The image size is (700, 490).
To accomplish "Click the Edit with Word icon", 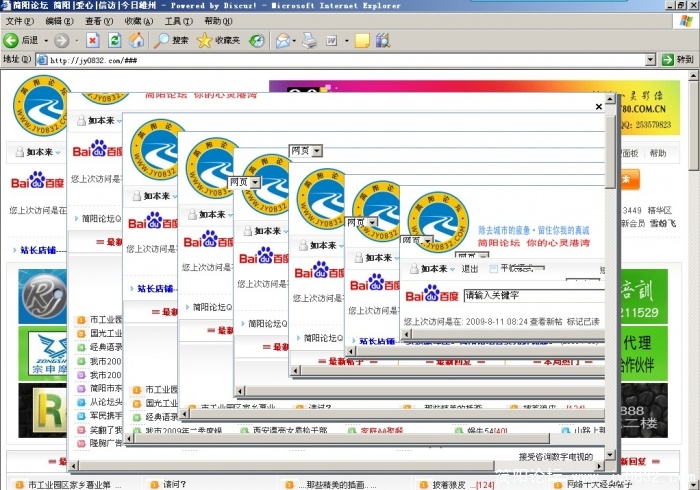I will (331, 41).
